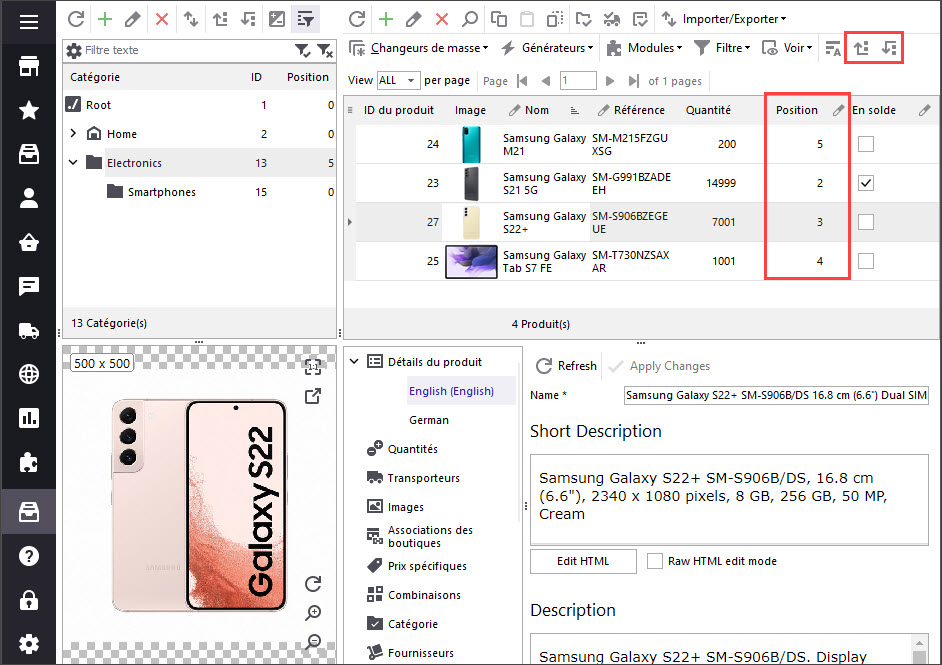Delete category with red X icon
This screenshot has height=665, width=942.
[x=162, y=19]
